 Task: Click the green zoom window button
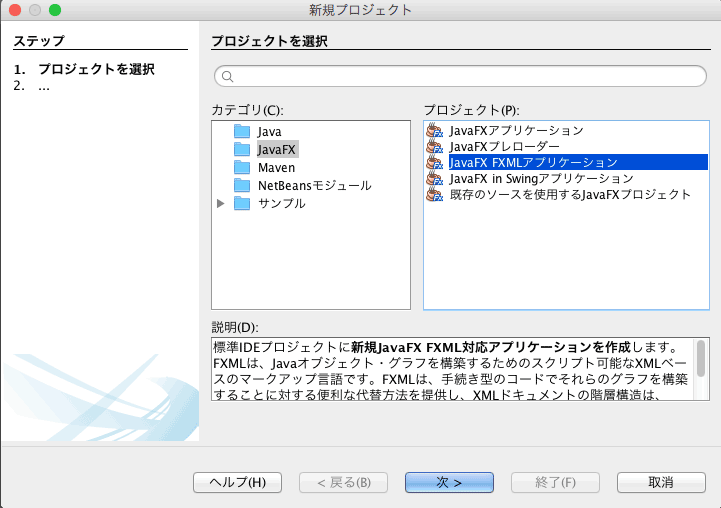pyautogui.click(x=55, y=10)
